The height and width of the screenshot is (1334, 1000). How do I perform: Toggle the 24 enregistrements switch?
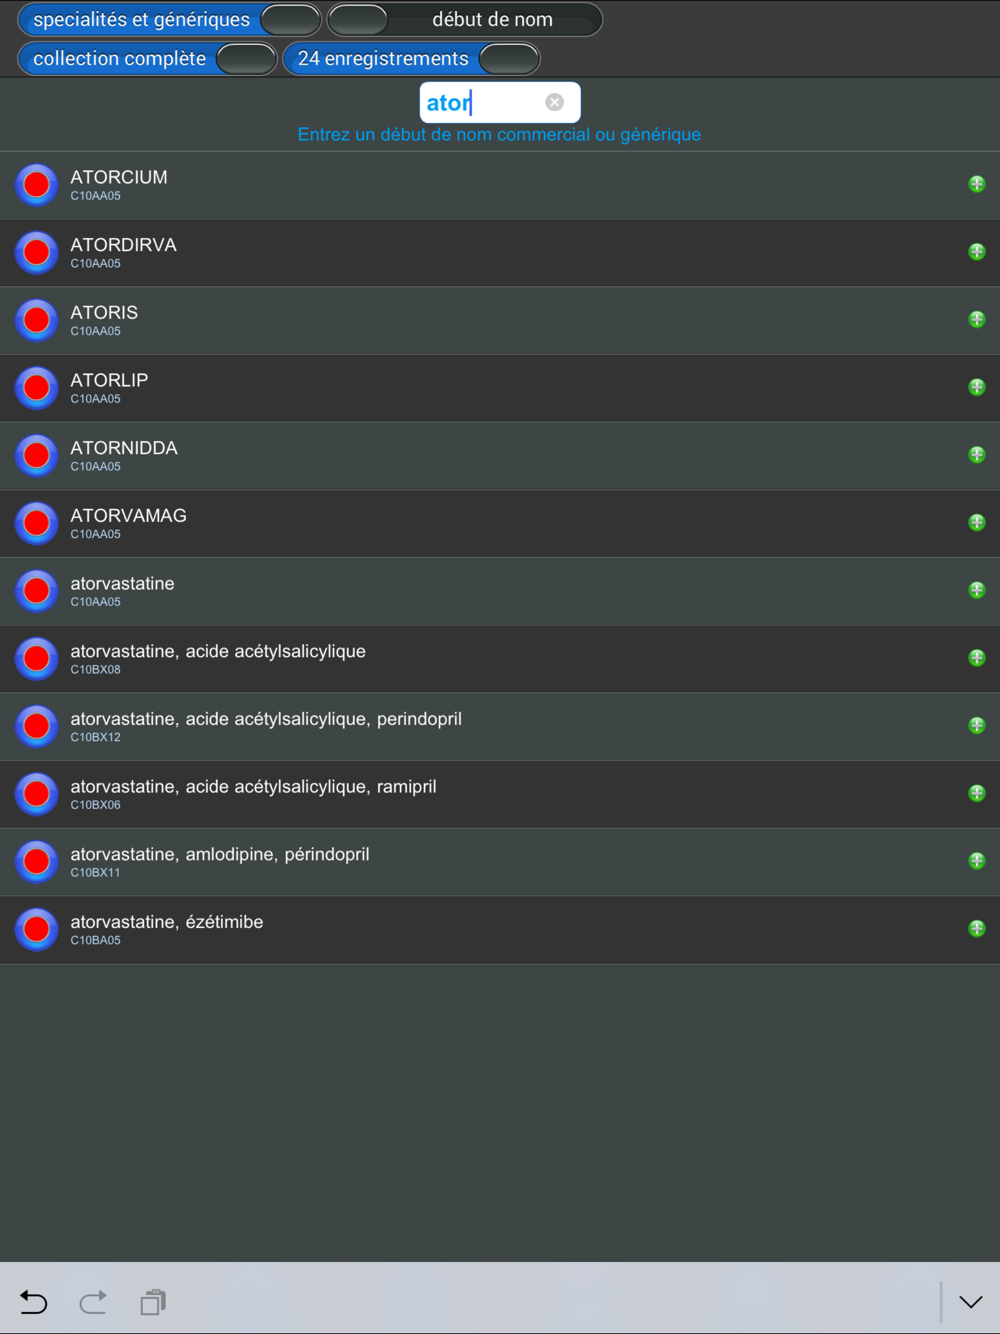tap(509, 58)
